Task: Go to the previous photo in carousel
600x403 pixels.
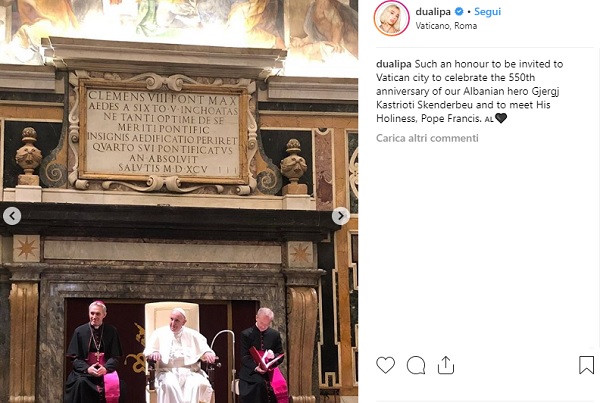Action: pyautogui.click(x=12, y=216)
